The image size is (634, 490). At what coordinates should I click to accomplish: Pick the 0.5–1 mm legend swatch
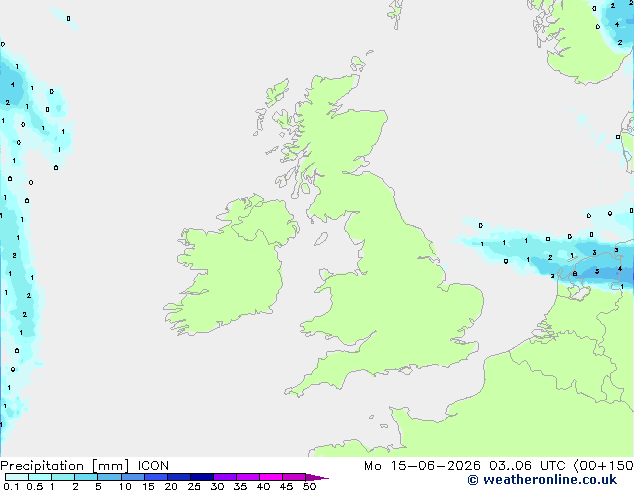coord(40,477)
